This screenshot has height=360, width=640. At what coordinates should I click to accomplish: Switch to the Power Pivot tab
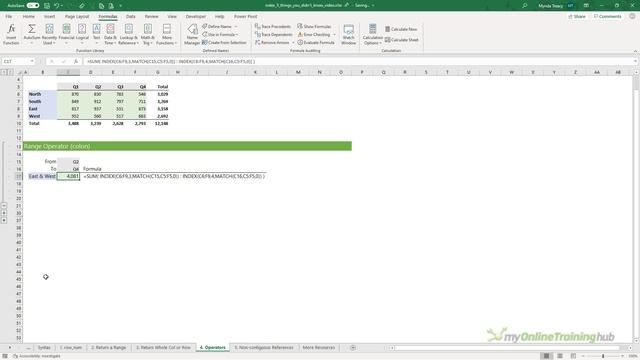pyautogui.click(x=245, y=16)
